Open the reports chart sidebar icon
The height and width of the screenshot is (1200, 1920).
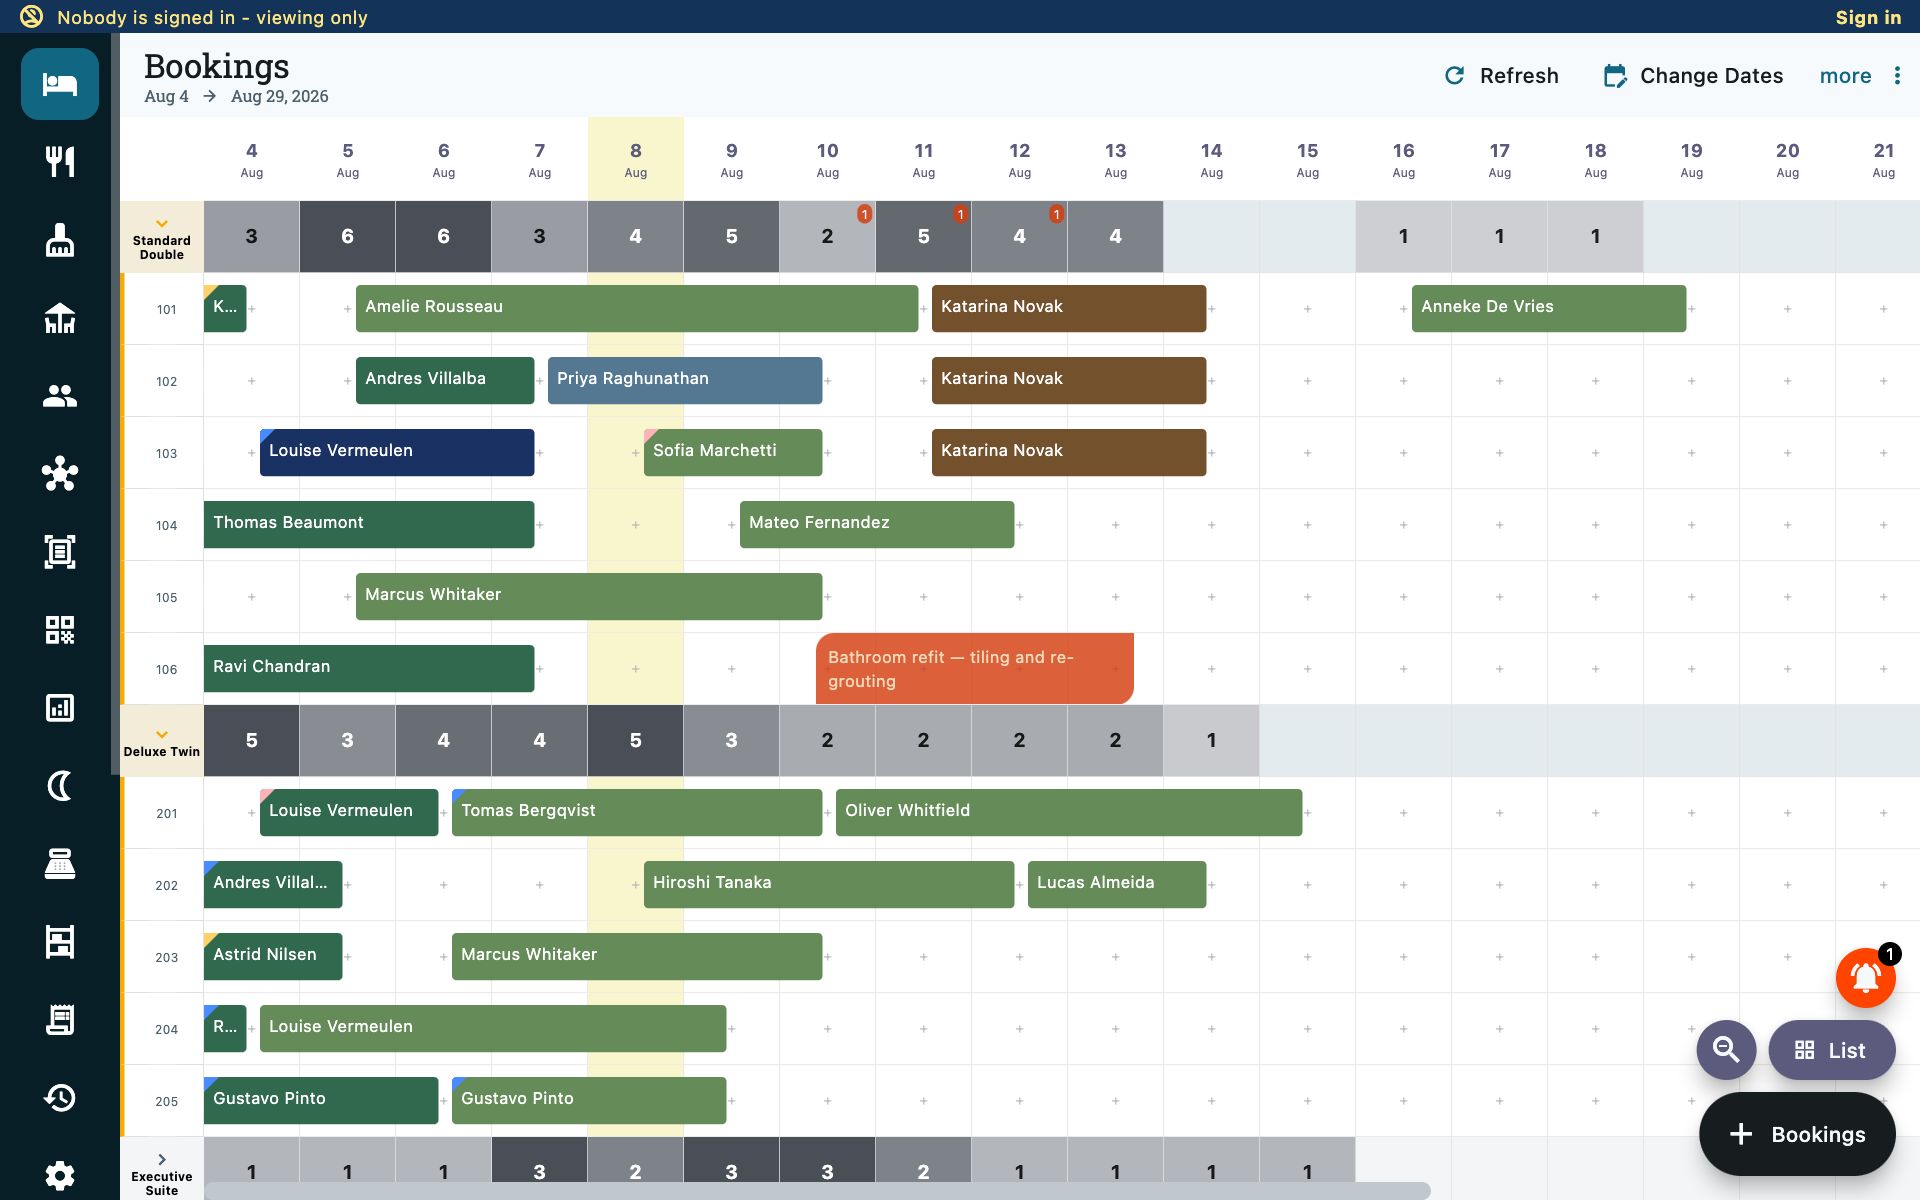click(x=60, y=708)
